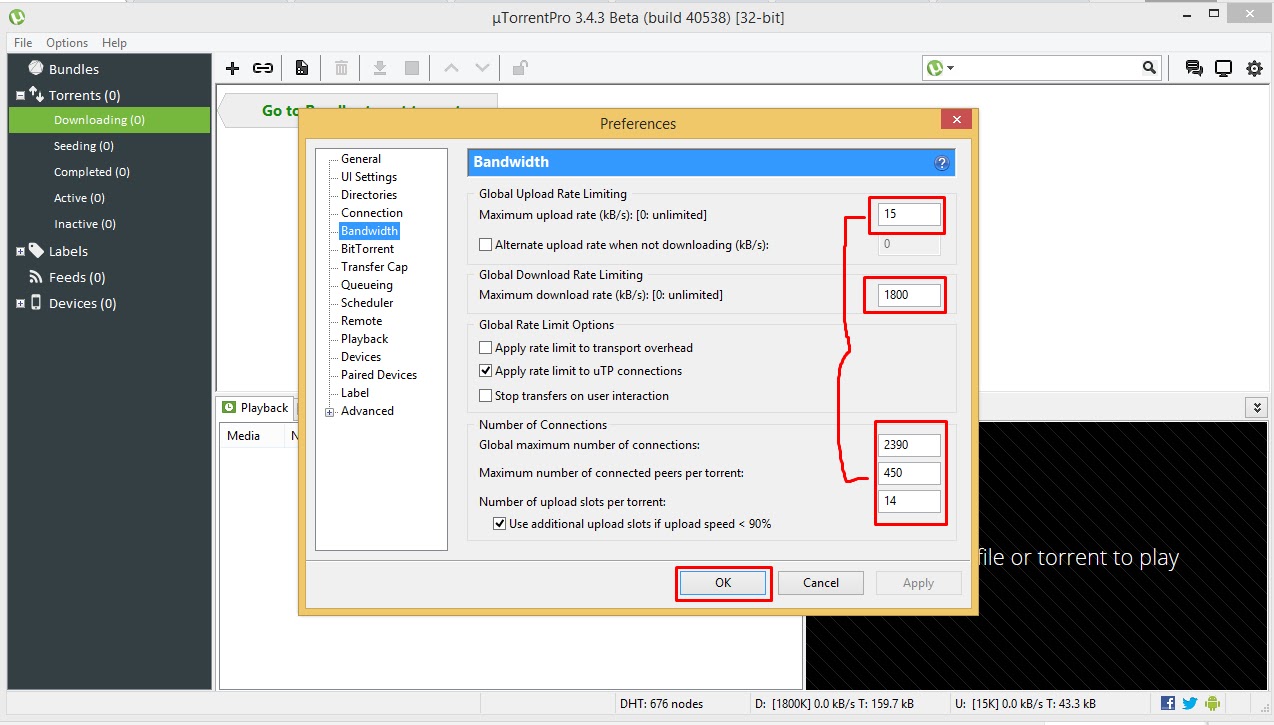Click the Remove torrent trash icon

click(341, 68)
